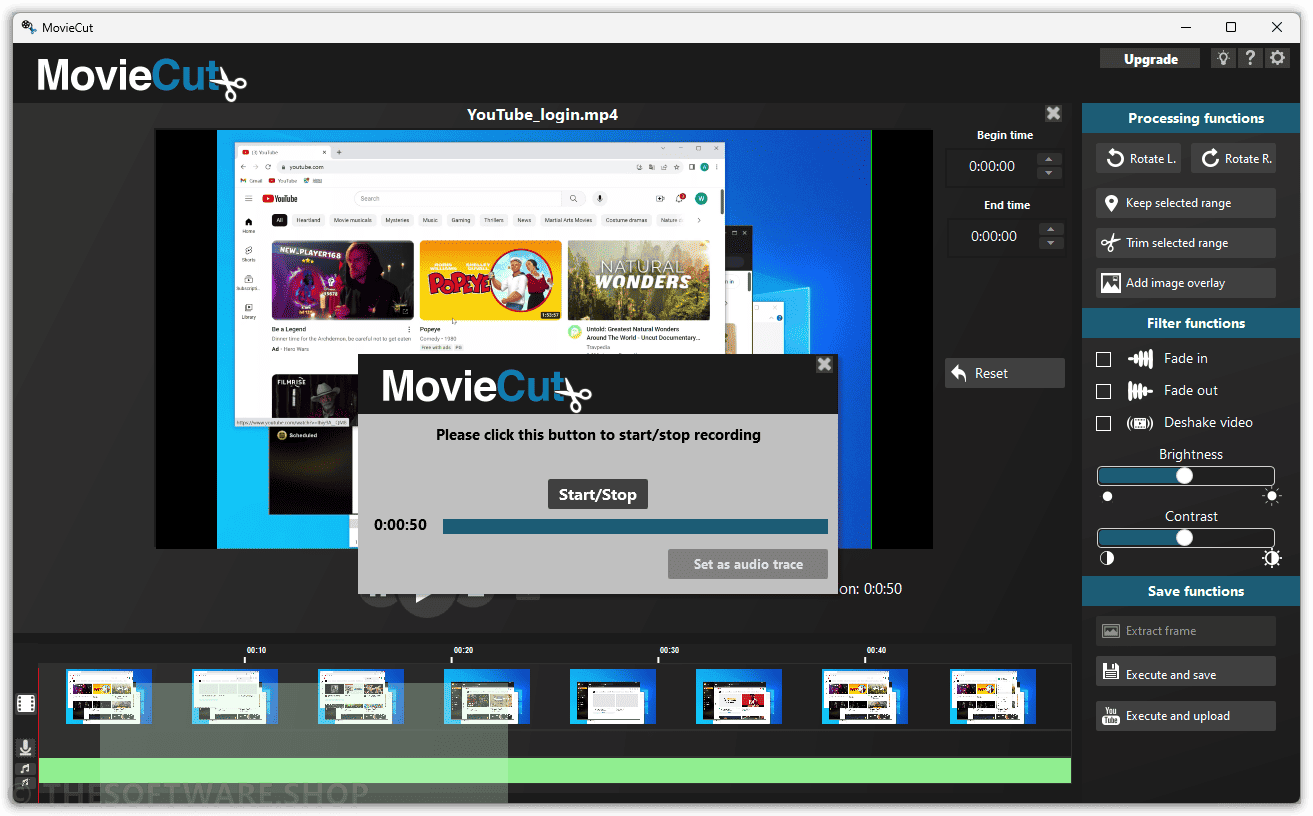Click the Reset button

[x=1005, y=373]
